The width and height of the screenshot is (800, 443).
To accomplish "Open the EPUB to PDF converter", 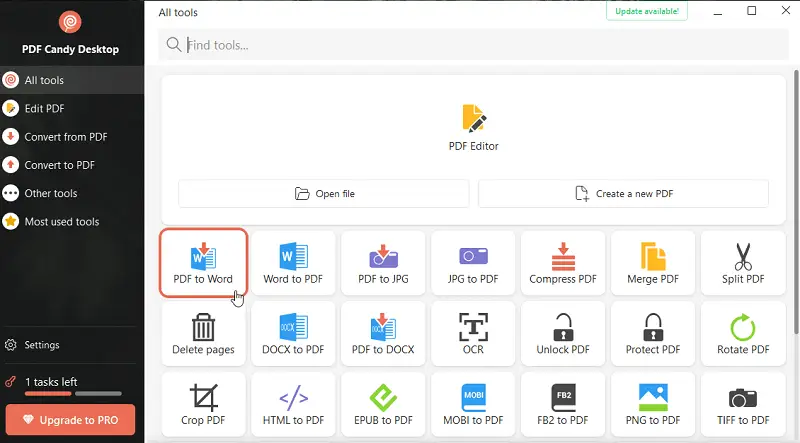I will click(383, 404).
